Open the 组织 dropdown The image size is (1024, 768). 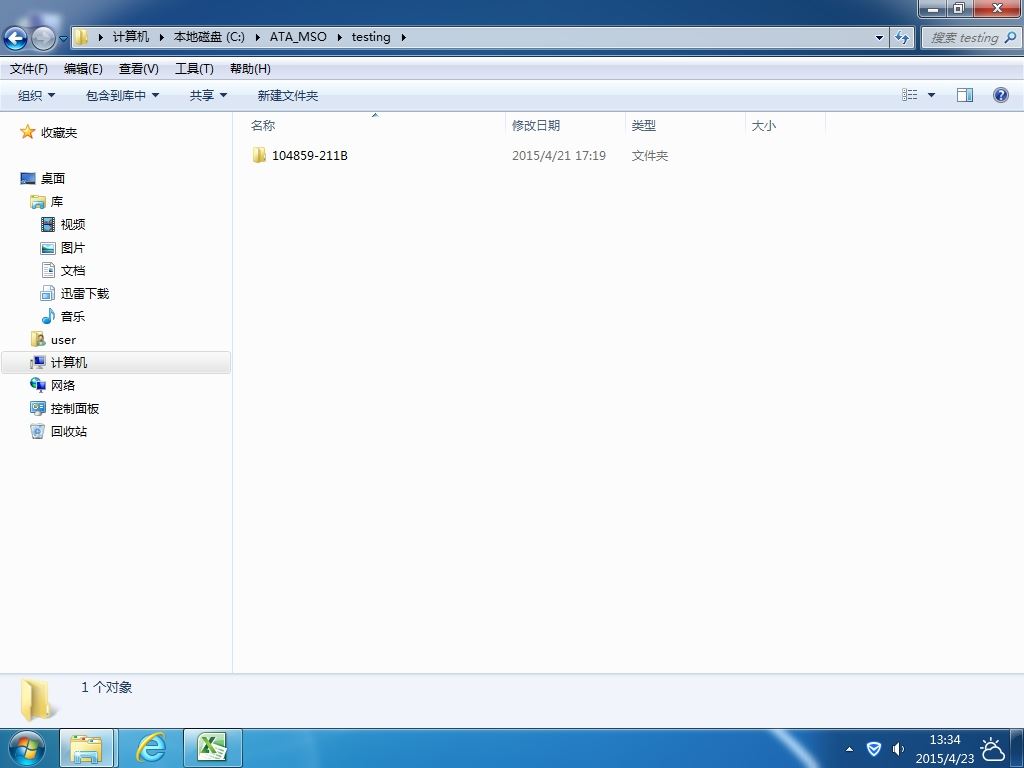[x=37, y=95]
